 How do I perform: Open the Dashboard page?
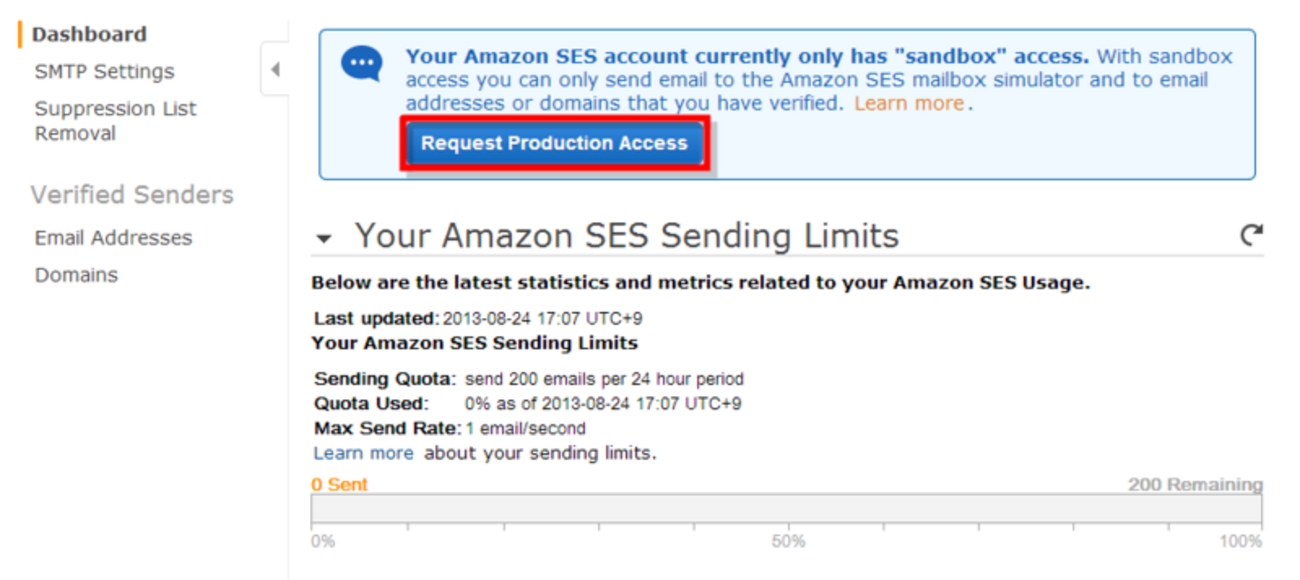(x=89, y=34)
